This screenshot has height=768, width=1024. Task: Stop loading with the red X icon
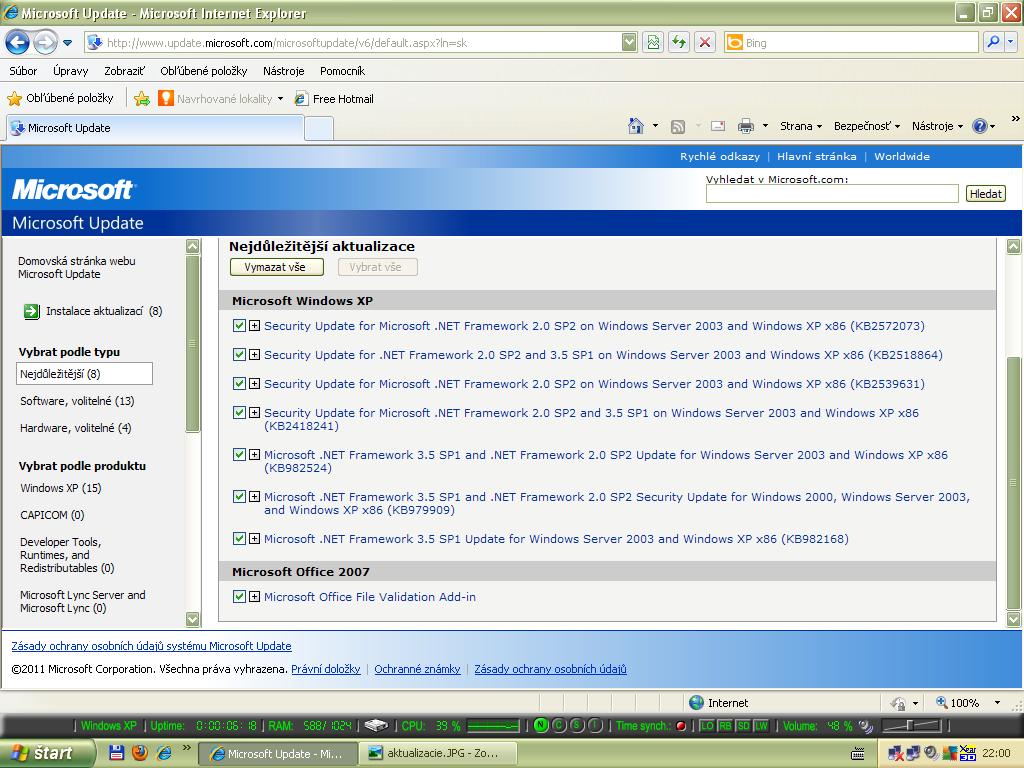[x=705, y=42]
